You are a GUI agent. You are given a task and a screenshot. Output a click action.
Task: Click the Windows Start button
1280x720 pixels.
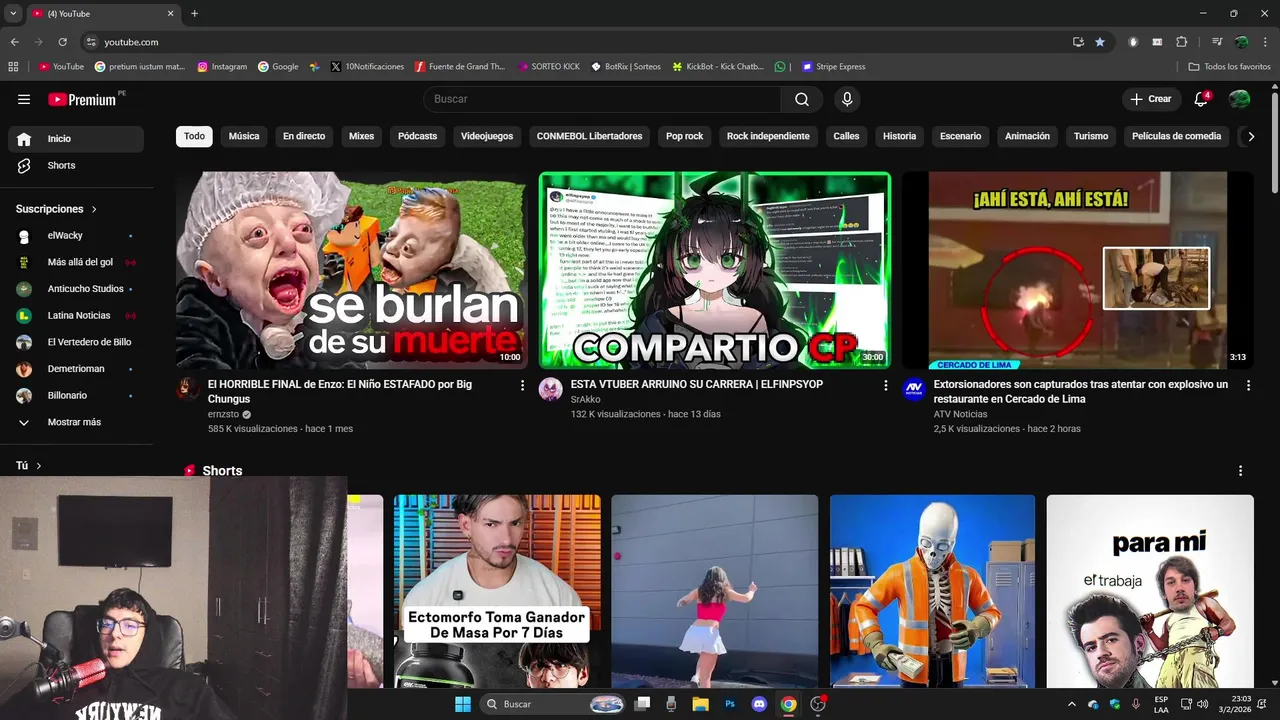click(463, 704)
